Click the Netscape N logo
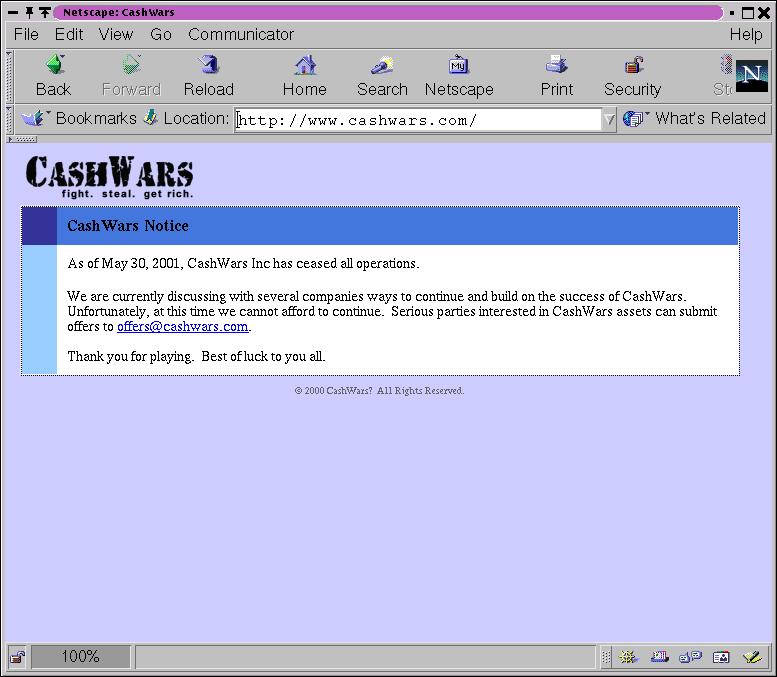 [751, 76]
